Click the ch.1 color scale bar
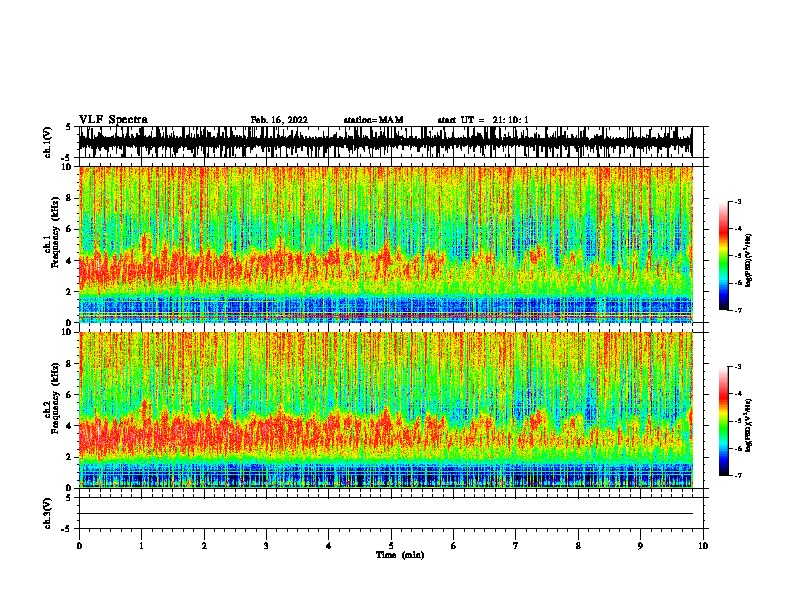This screenshot has width=792, height=612. click(x=724, y=256)
